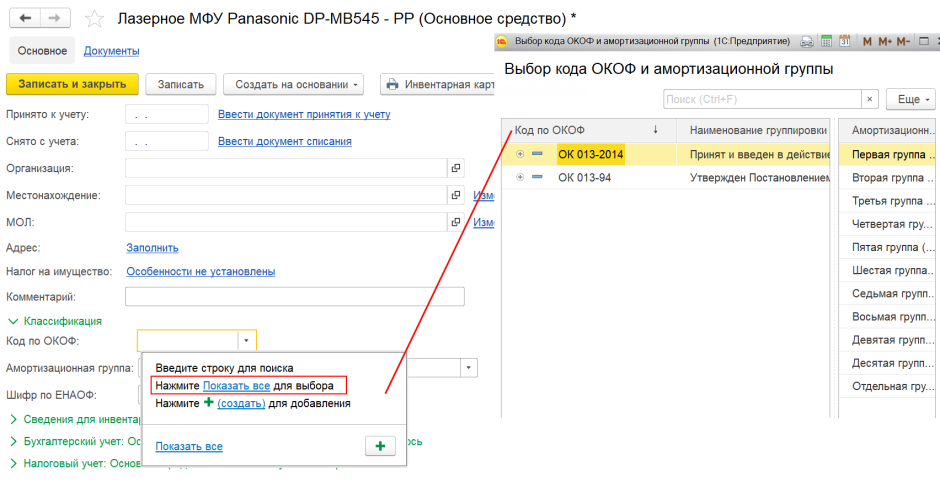Click the Заполнить address link
This screenshot has width=940, height=486.
(x=152, y=247)
